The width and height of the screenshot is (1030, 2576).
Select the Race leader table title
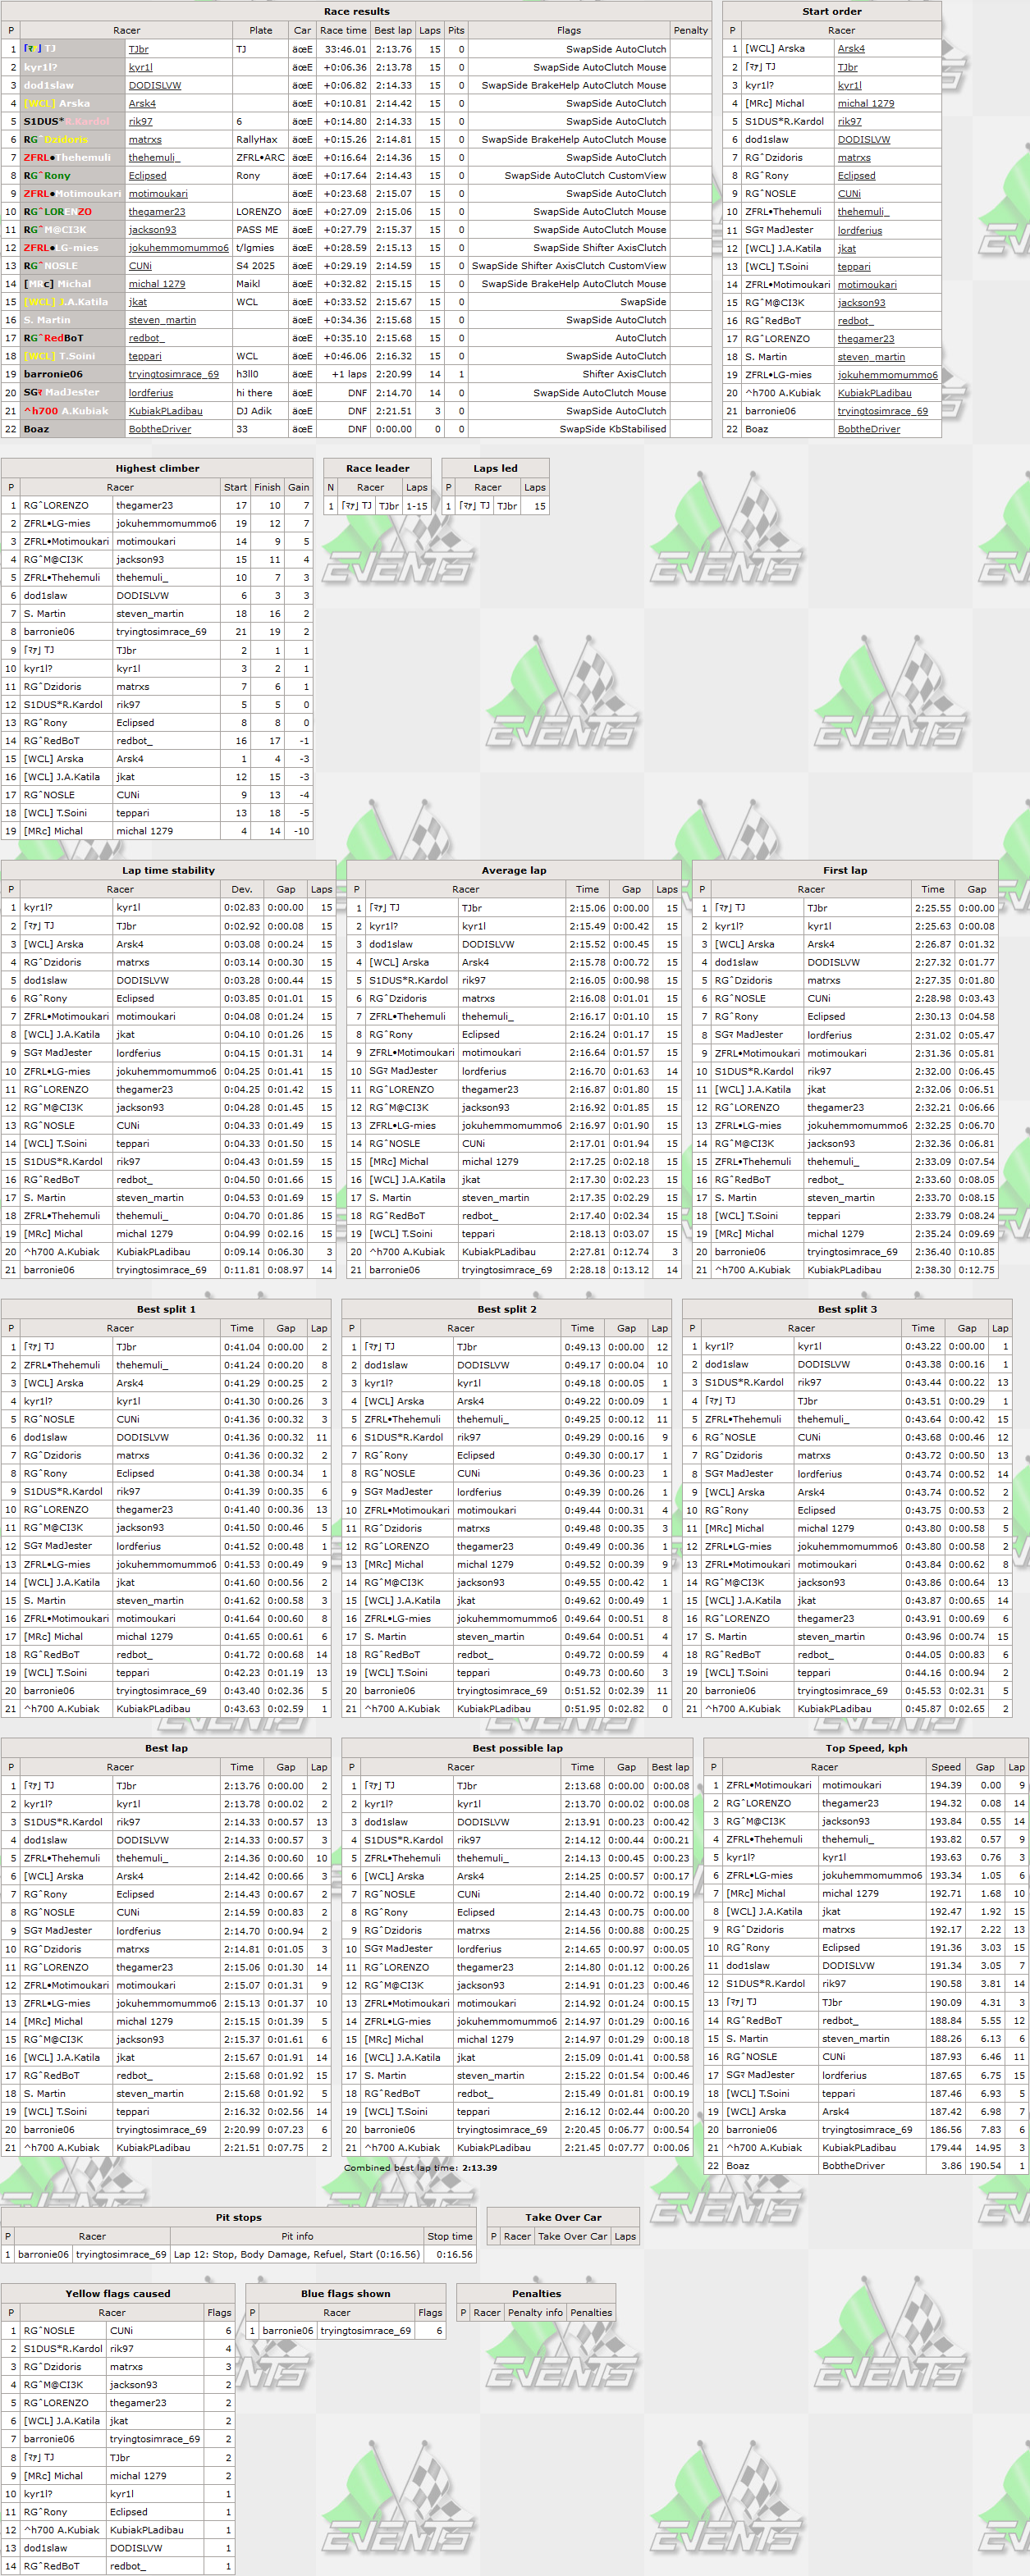(377, 468)
